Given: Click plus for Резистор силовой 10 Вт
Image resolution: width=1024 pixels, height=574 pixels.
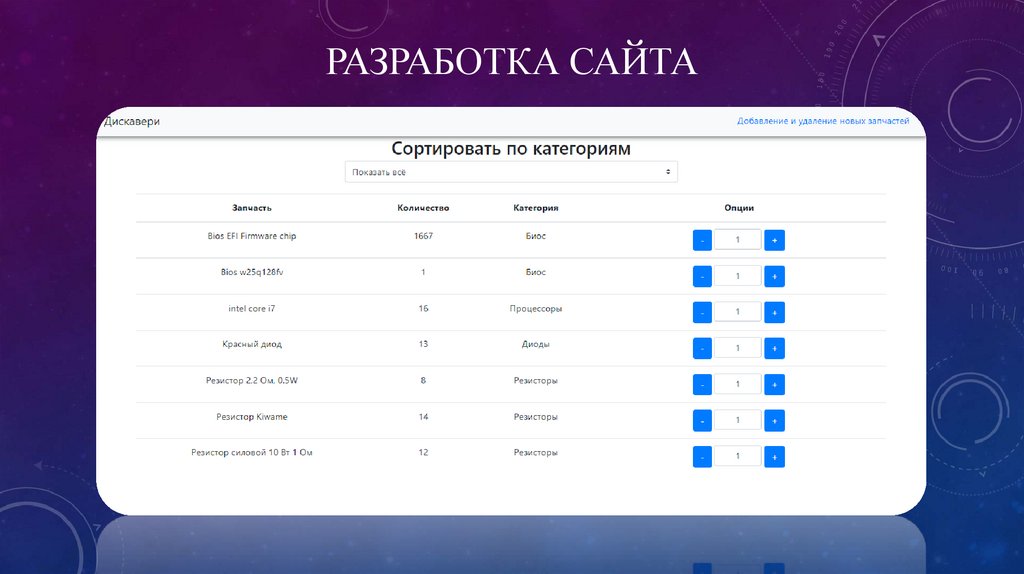Looking at the screenshot, I should click(x=774, y=457).
